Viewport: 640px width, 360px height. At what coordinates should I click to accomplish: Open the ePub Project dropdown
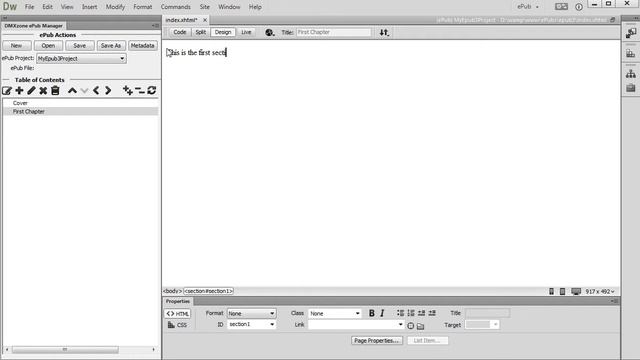(x=81, y=58)
